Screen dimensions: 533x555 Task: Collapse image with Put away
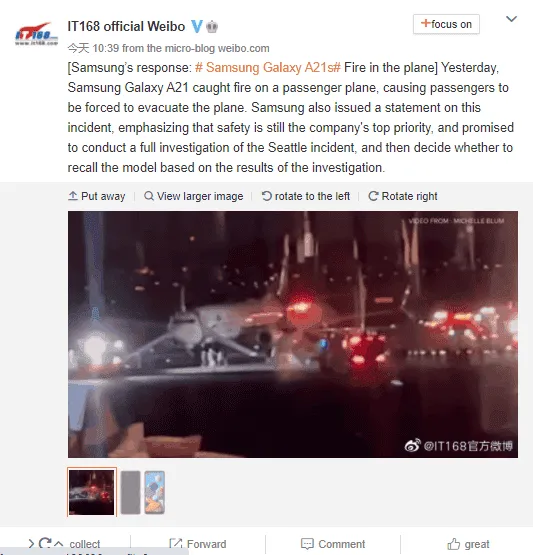(97, 196)
